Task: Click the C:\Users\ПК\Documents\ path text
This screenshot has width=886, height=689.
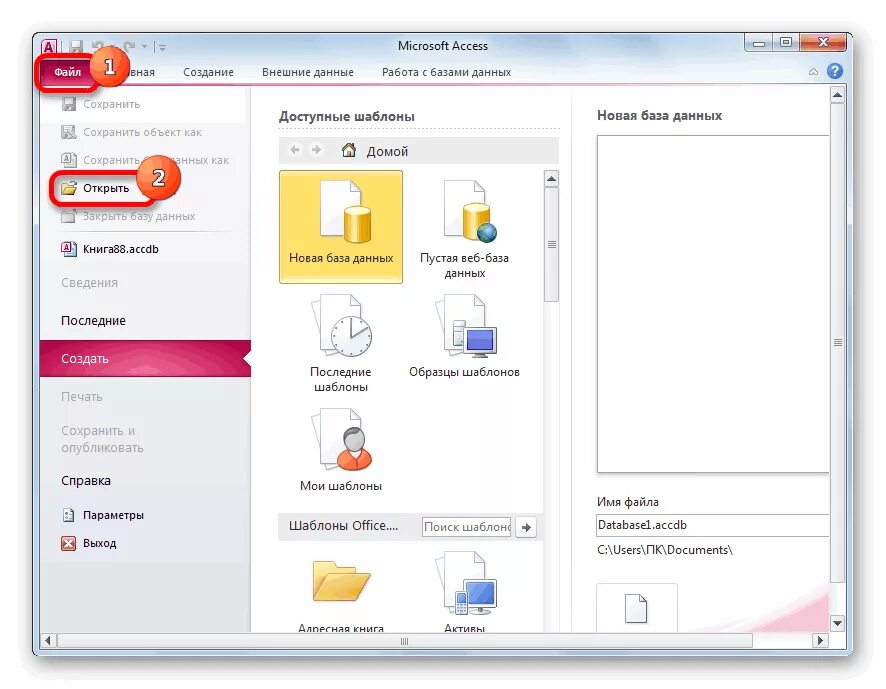Action: pos(664,550)
